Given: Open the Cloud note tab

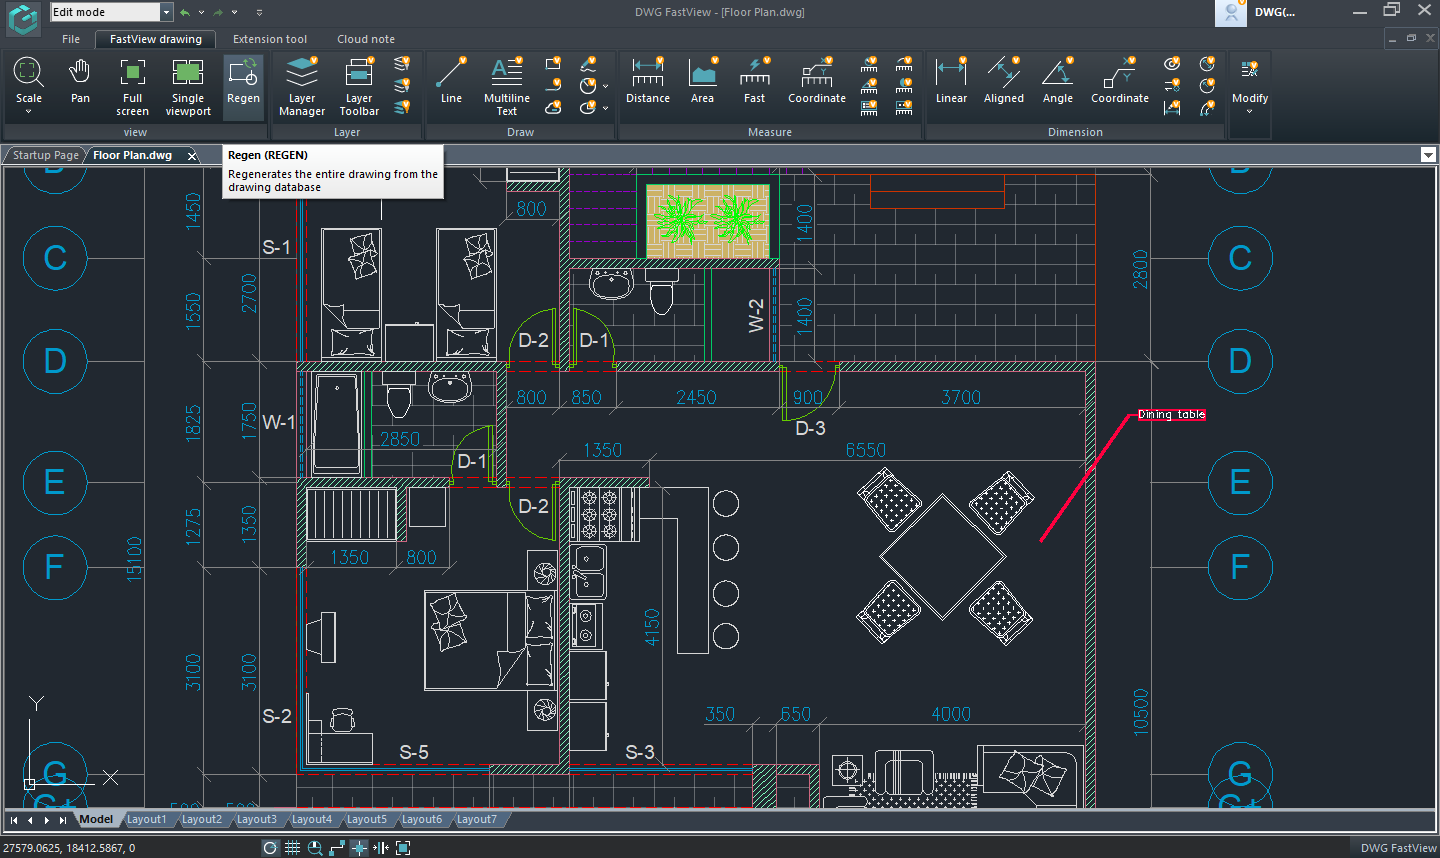Looking at the screenshot, I should [x=366, y=39].
